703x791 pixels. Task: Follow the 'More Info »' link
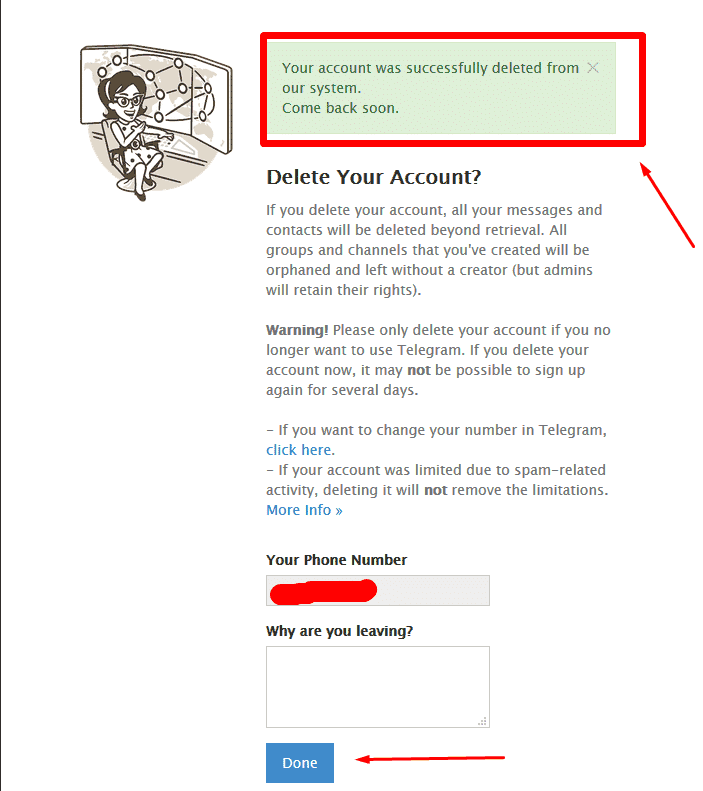pyautogui.click(x=304, y=510)
